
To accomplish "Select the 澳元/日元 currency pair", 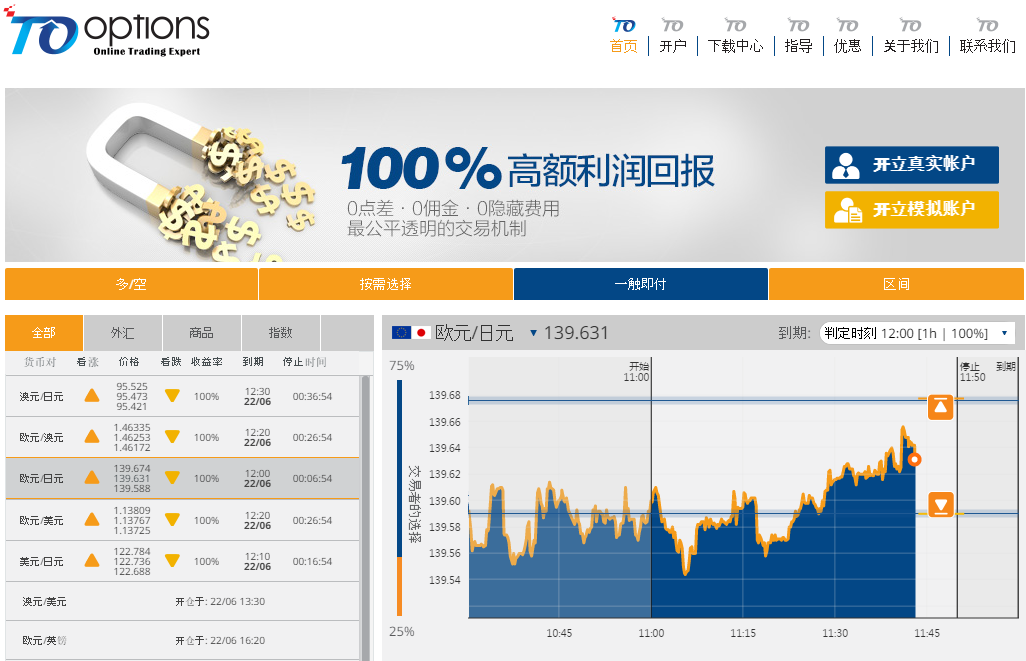I will [x=41, y=397].
